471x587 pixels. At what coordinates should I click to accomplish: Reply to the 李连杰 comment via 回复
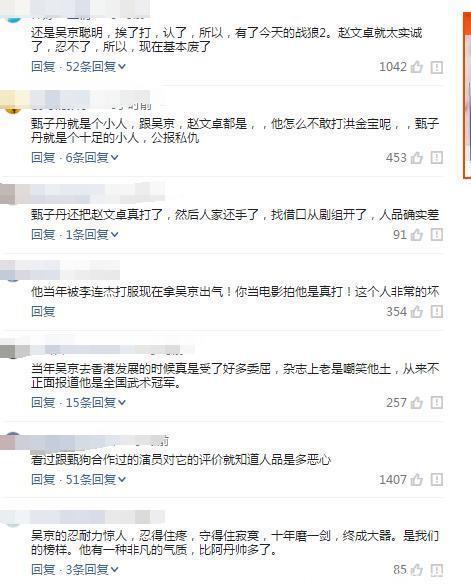[43, 311]
